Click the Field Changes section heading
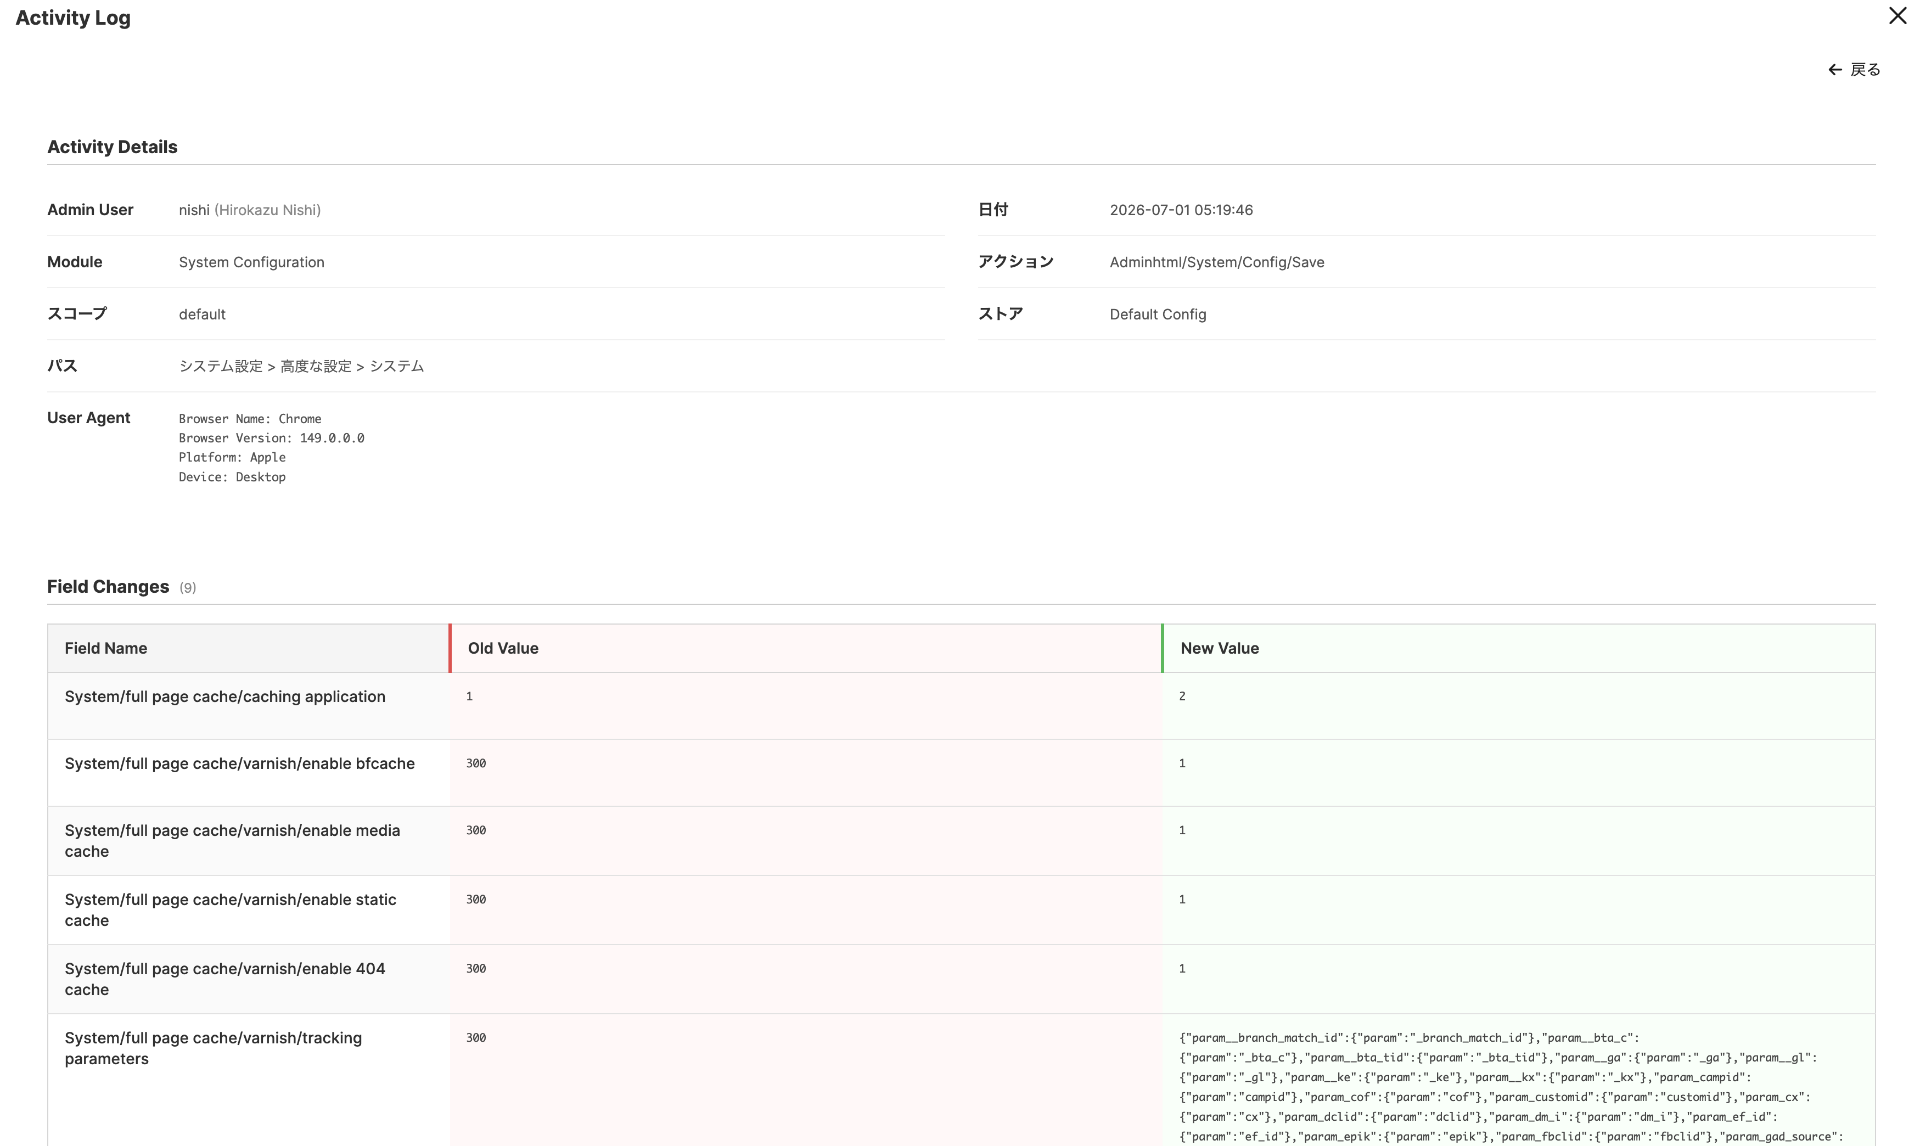This screenshot has width=1920, height=1146. click(108, 587)
